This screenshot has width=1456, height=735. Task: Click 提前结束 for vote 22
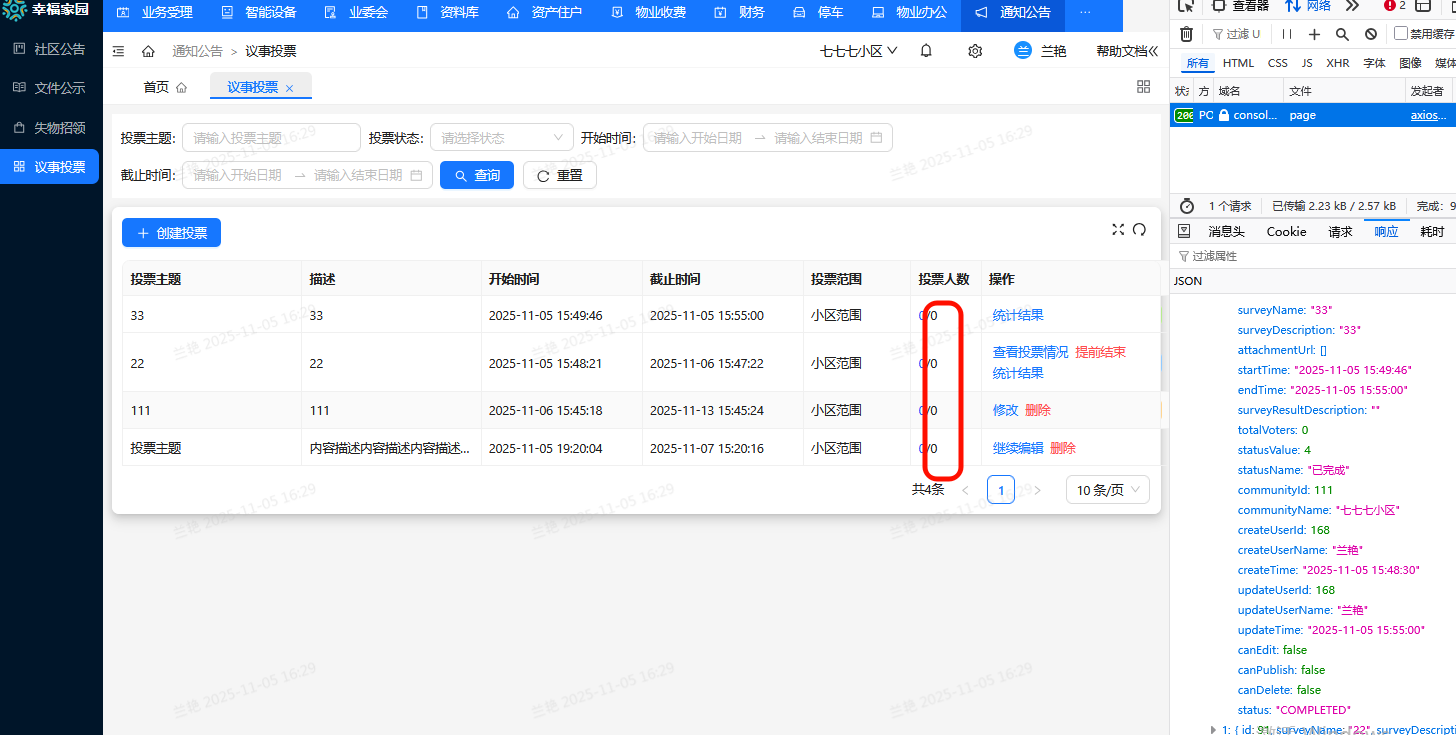click(x=1100, y=352)
